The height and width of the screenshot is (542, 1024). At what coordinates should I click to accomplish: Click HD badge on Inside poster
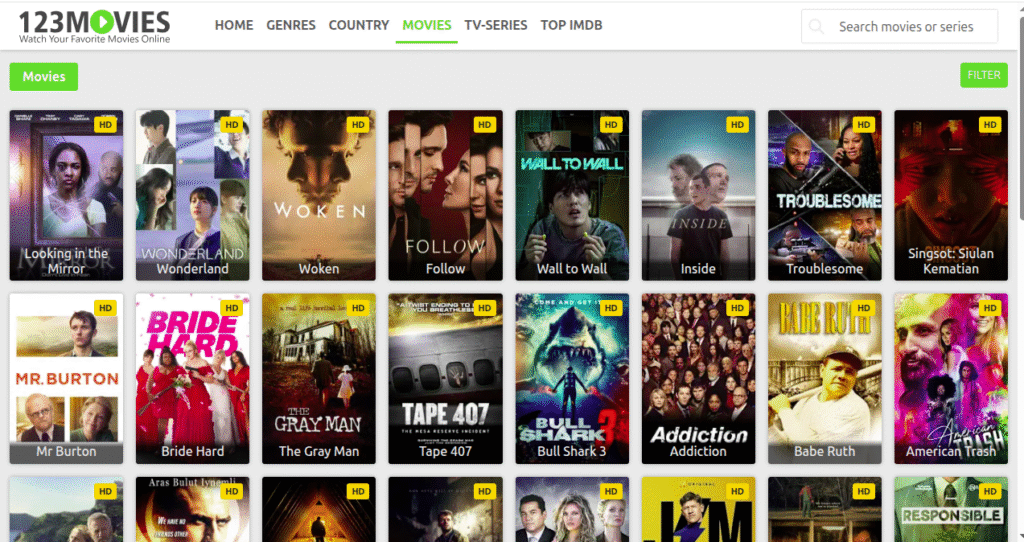click(737, 125)
